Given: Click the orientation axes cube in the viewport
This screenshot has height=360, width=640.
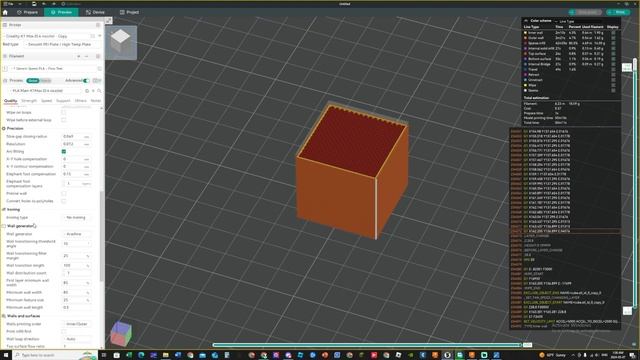Looking at the screenshot, I should (x=121, y=333).
